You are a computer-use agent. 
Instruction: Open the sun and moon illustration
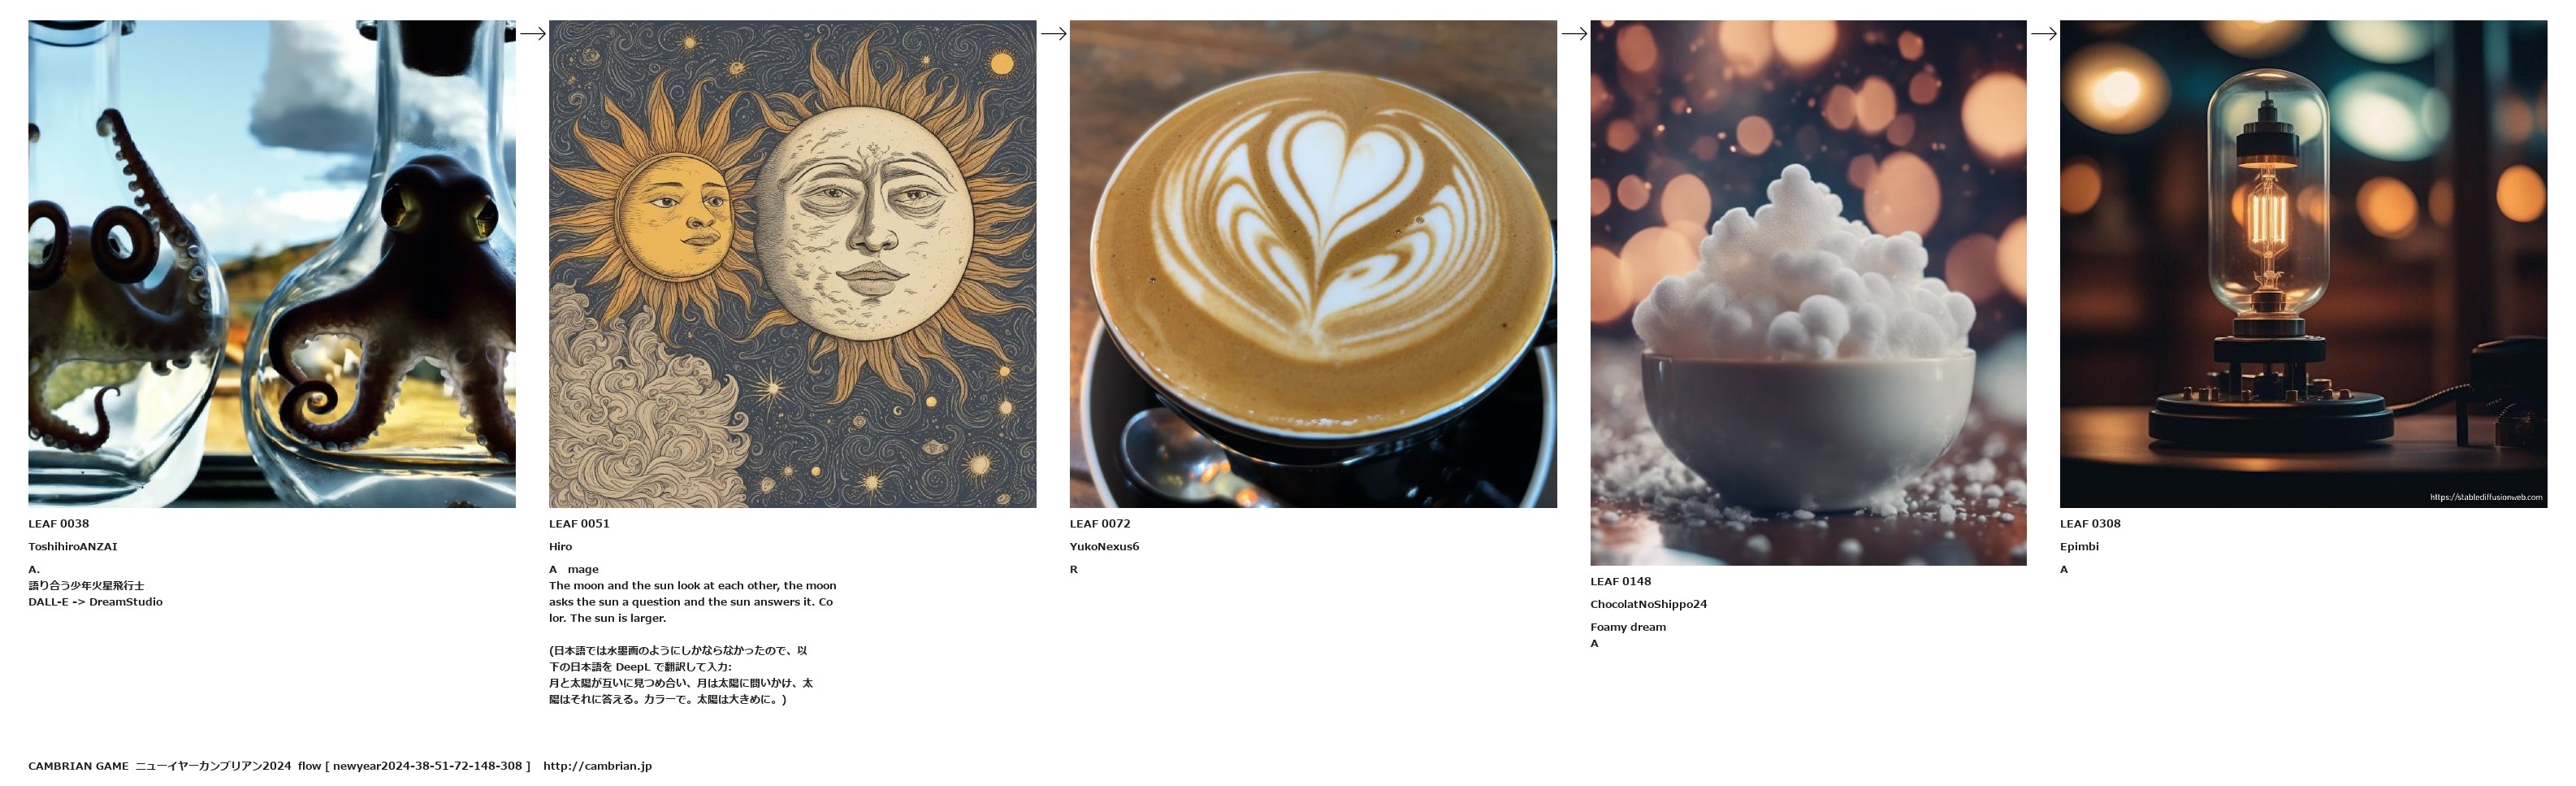[x=792, y=264]
